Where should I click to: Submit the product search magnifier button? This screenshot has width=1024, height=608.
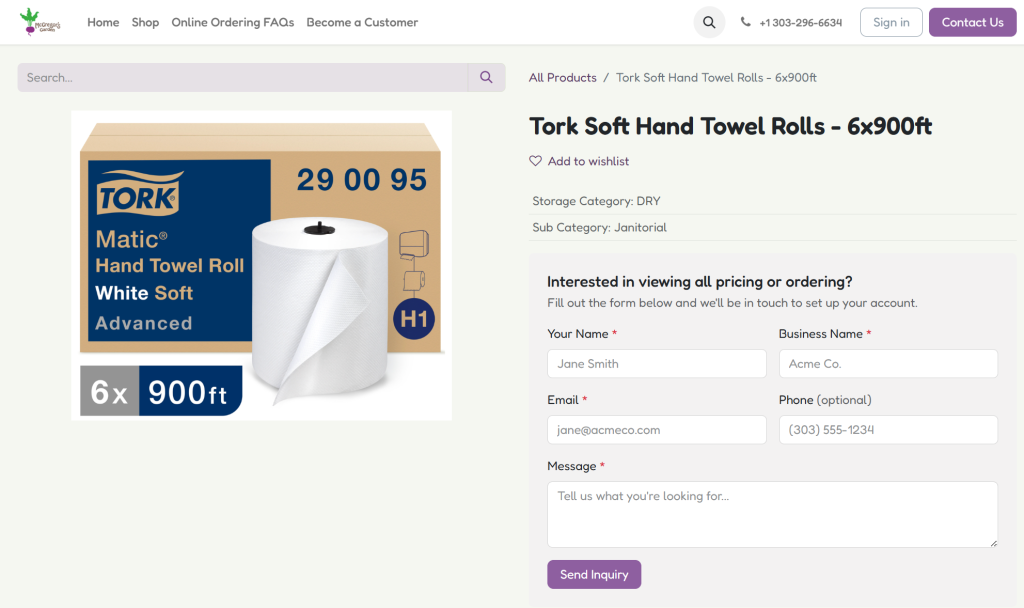[487, 77]
